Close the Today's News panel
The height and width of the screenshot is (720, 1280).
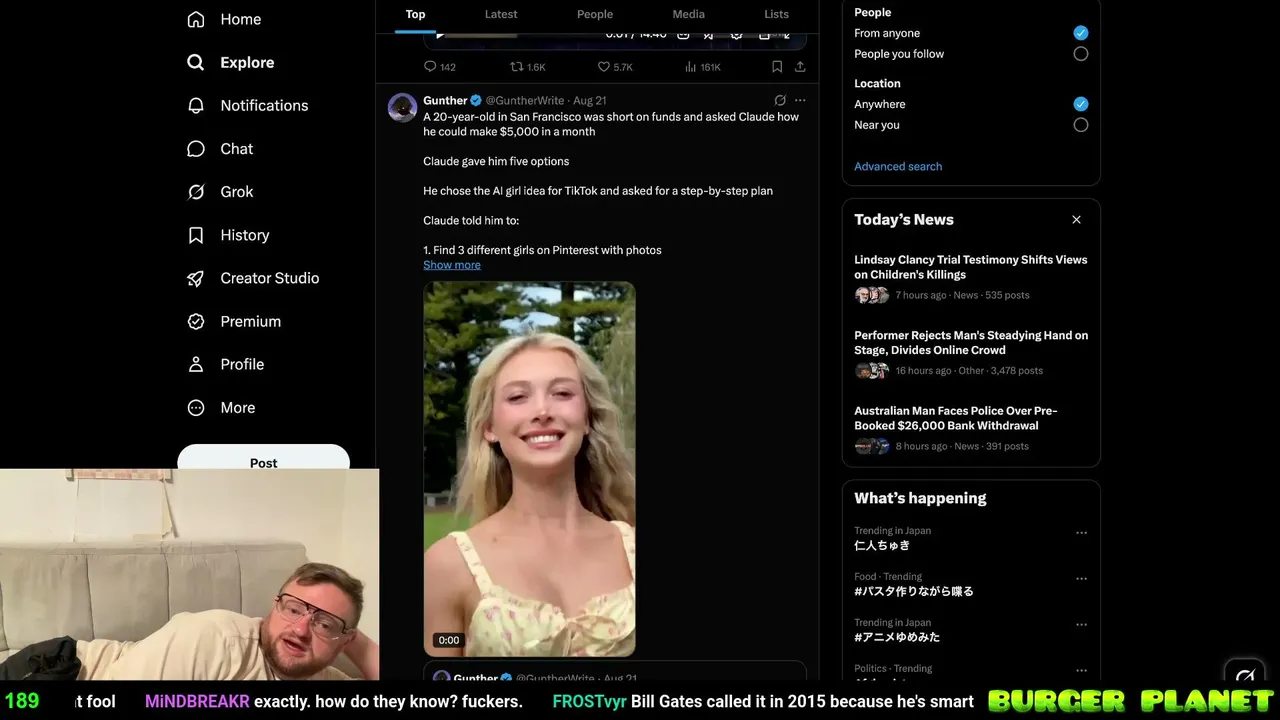click(x=1076, y=220)
